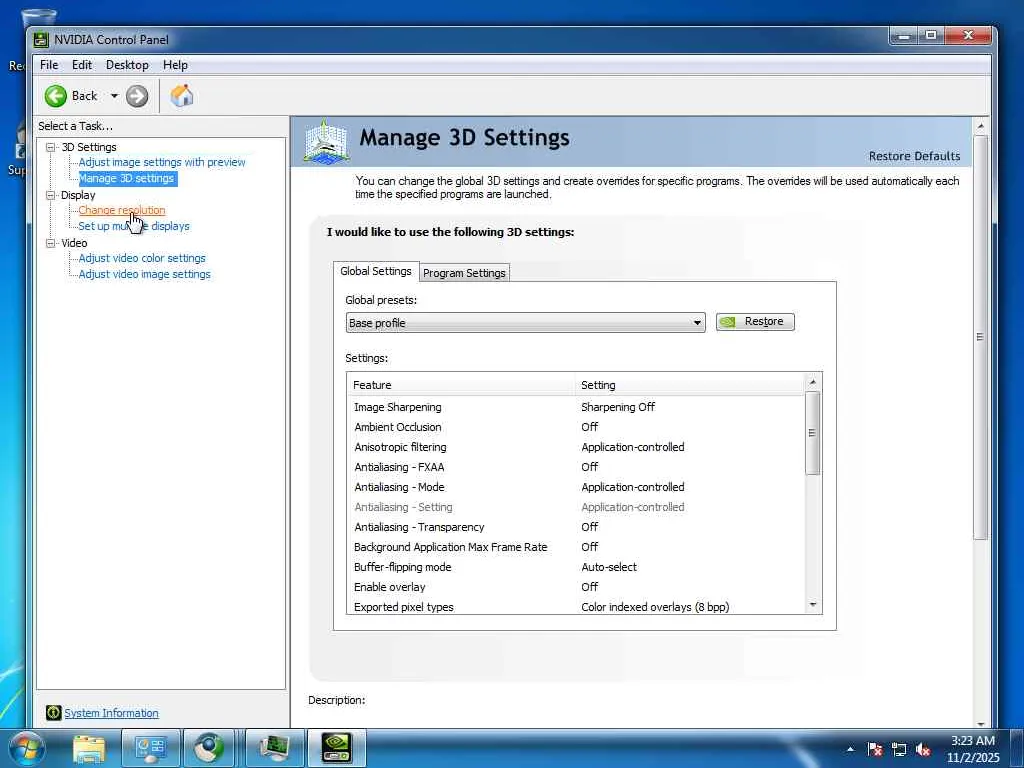Show hidden system tray icons arrow

[x=850, y=749]
